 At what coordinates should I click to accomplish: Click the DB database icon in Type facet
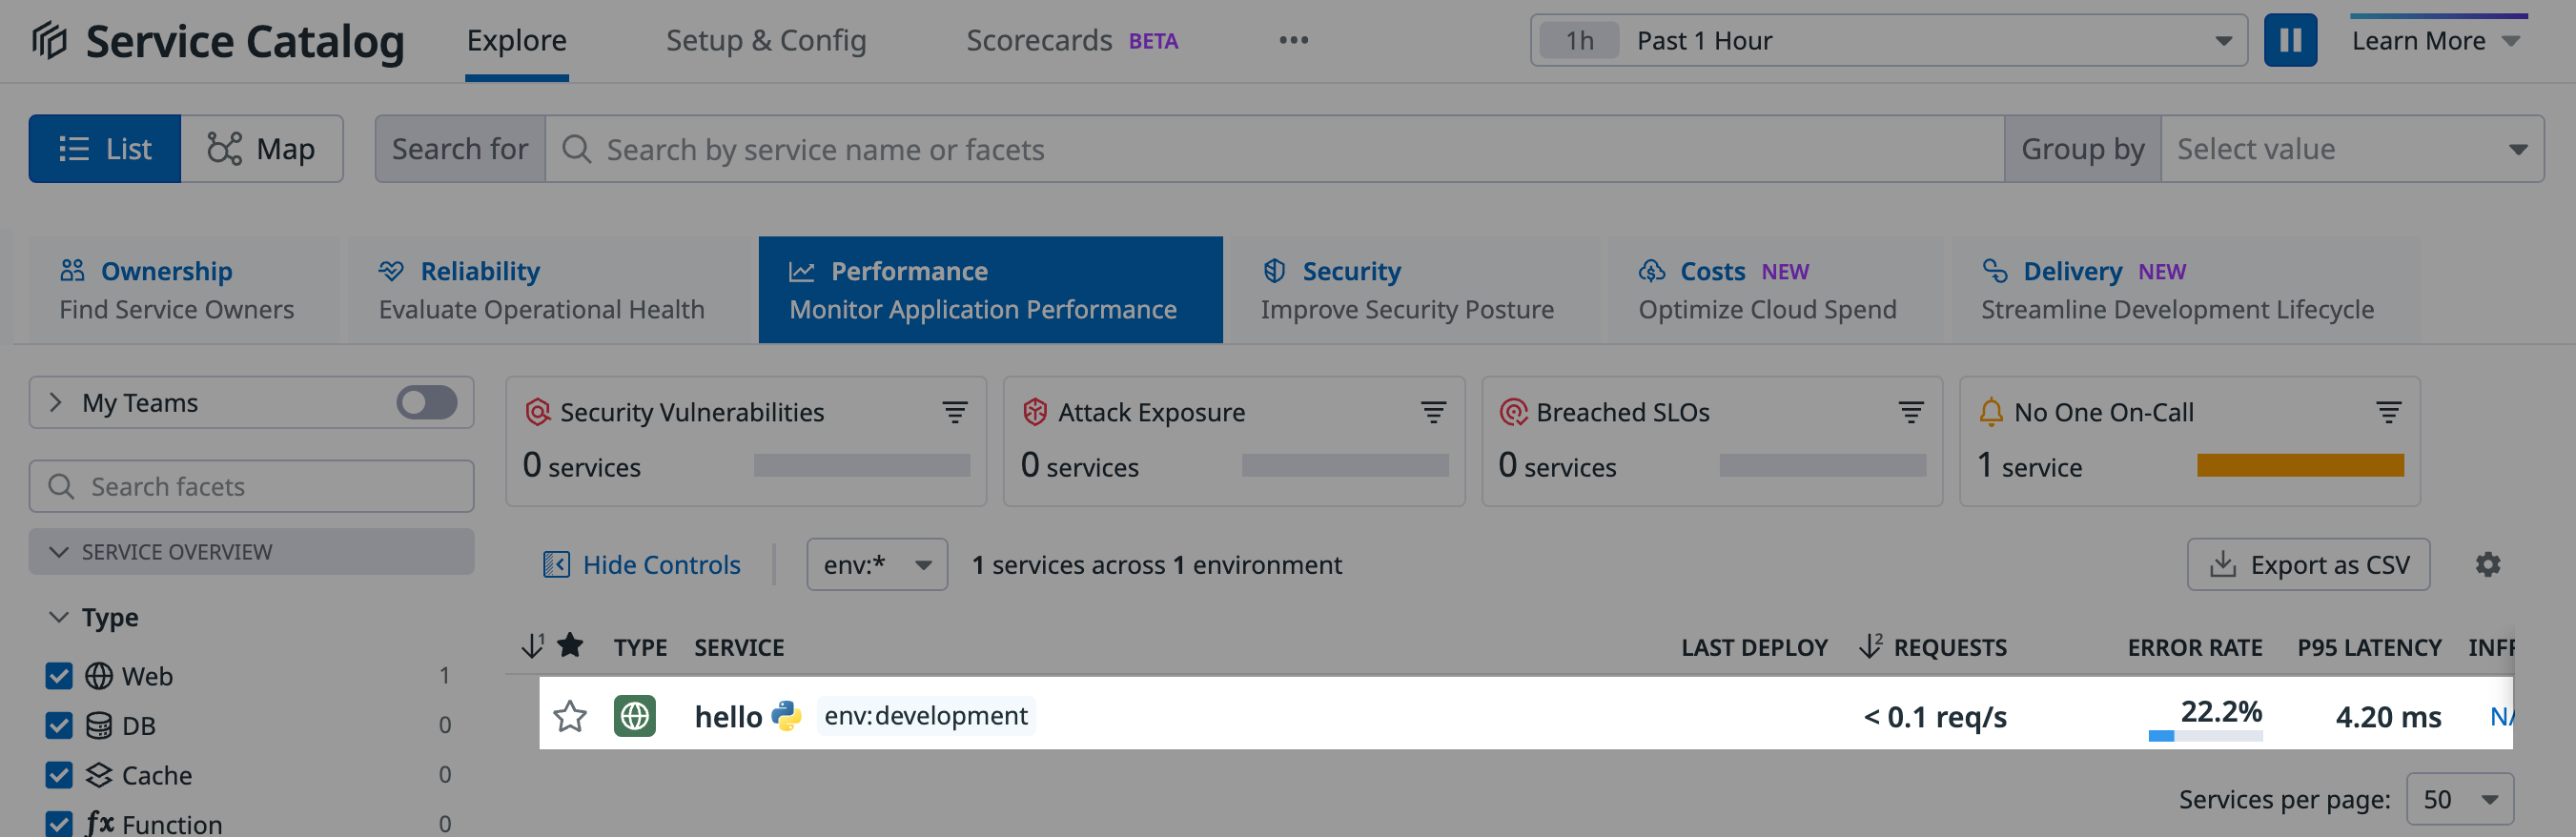pos(98,725)
